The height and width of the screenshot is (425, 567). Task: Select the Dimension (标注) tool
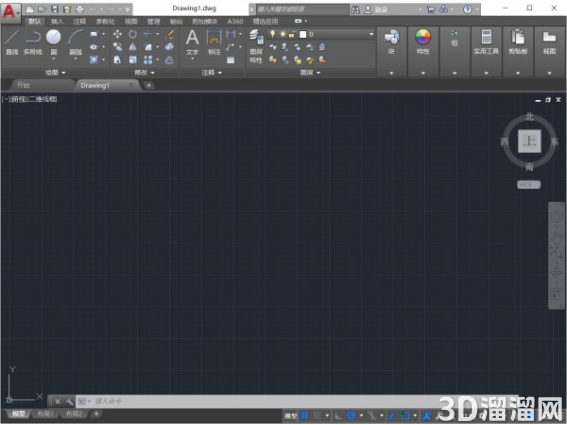point(214,43)
